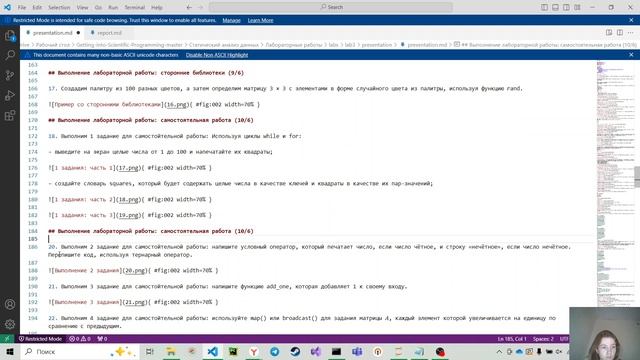Open Yandex Browser from the taskbar
The image size is (640, 360).
pos(254,351)
